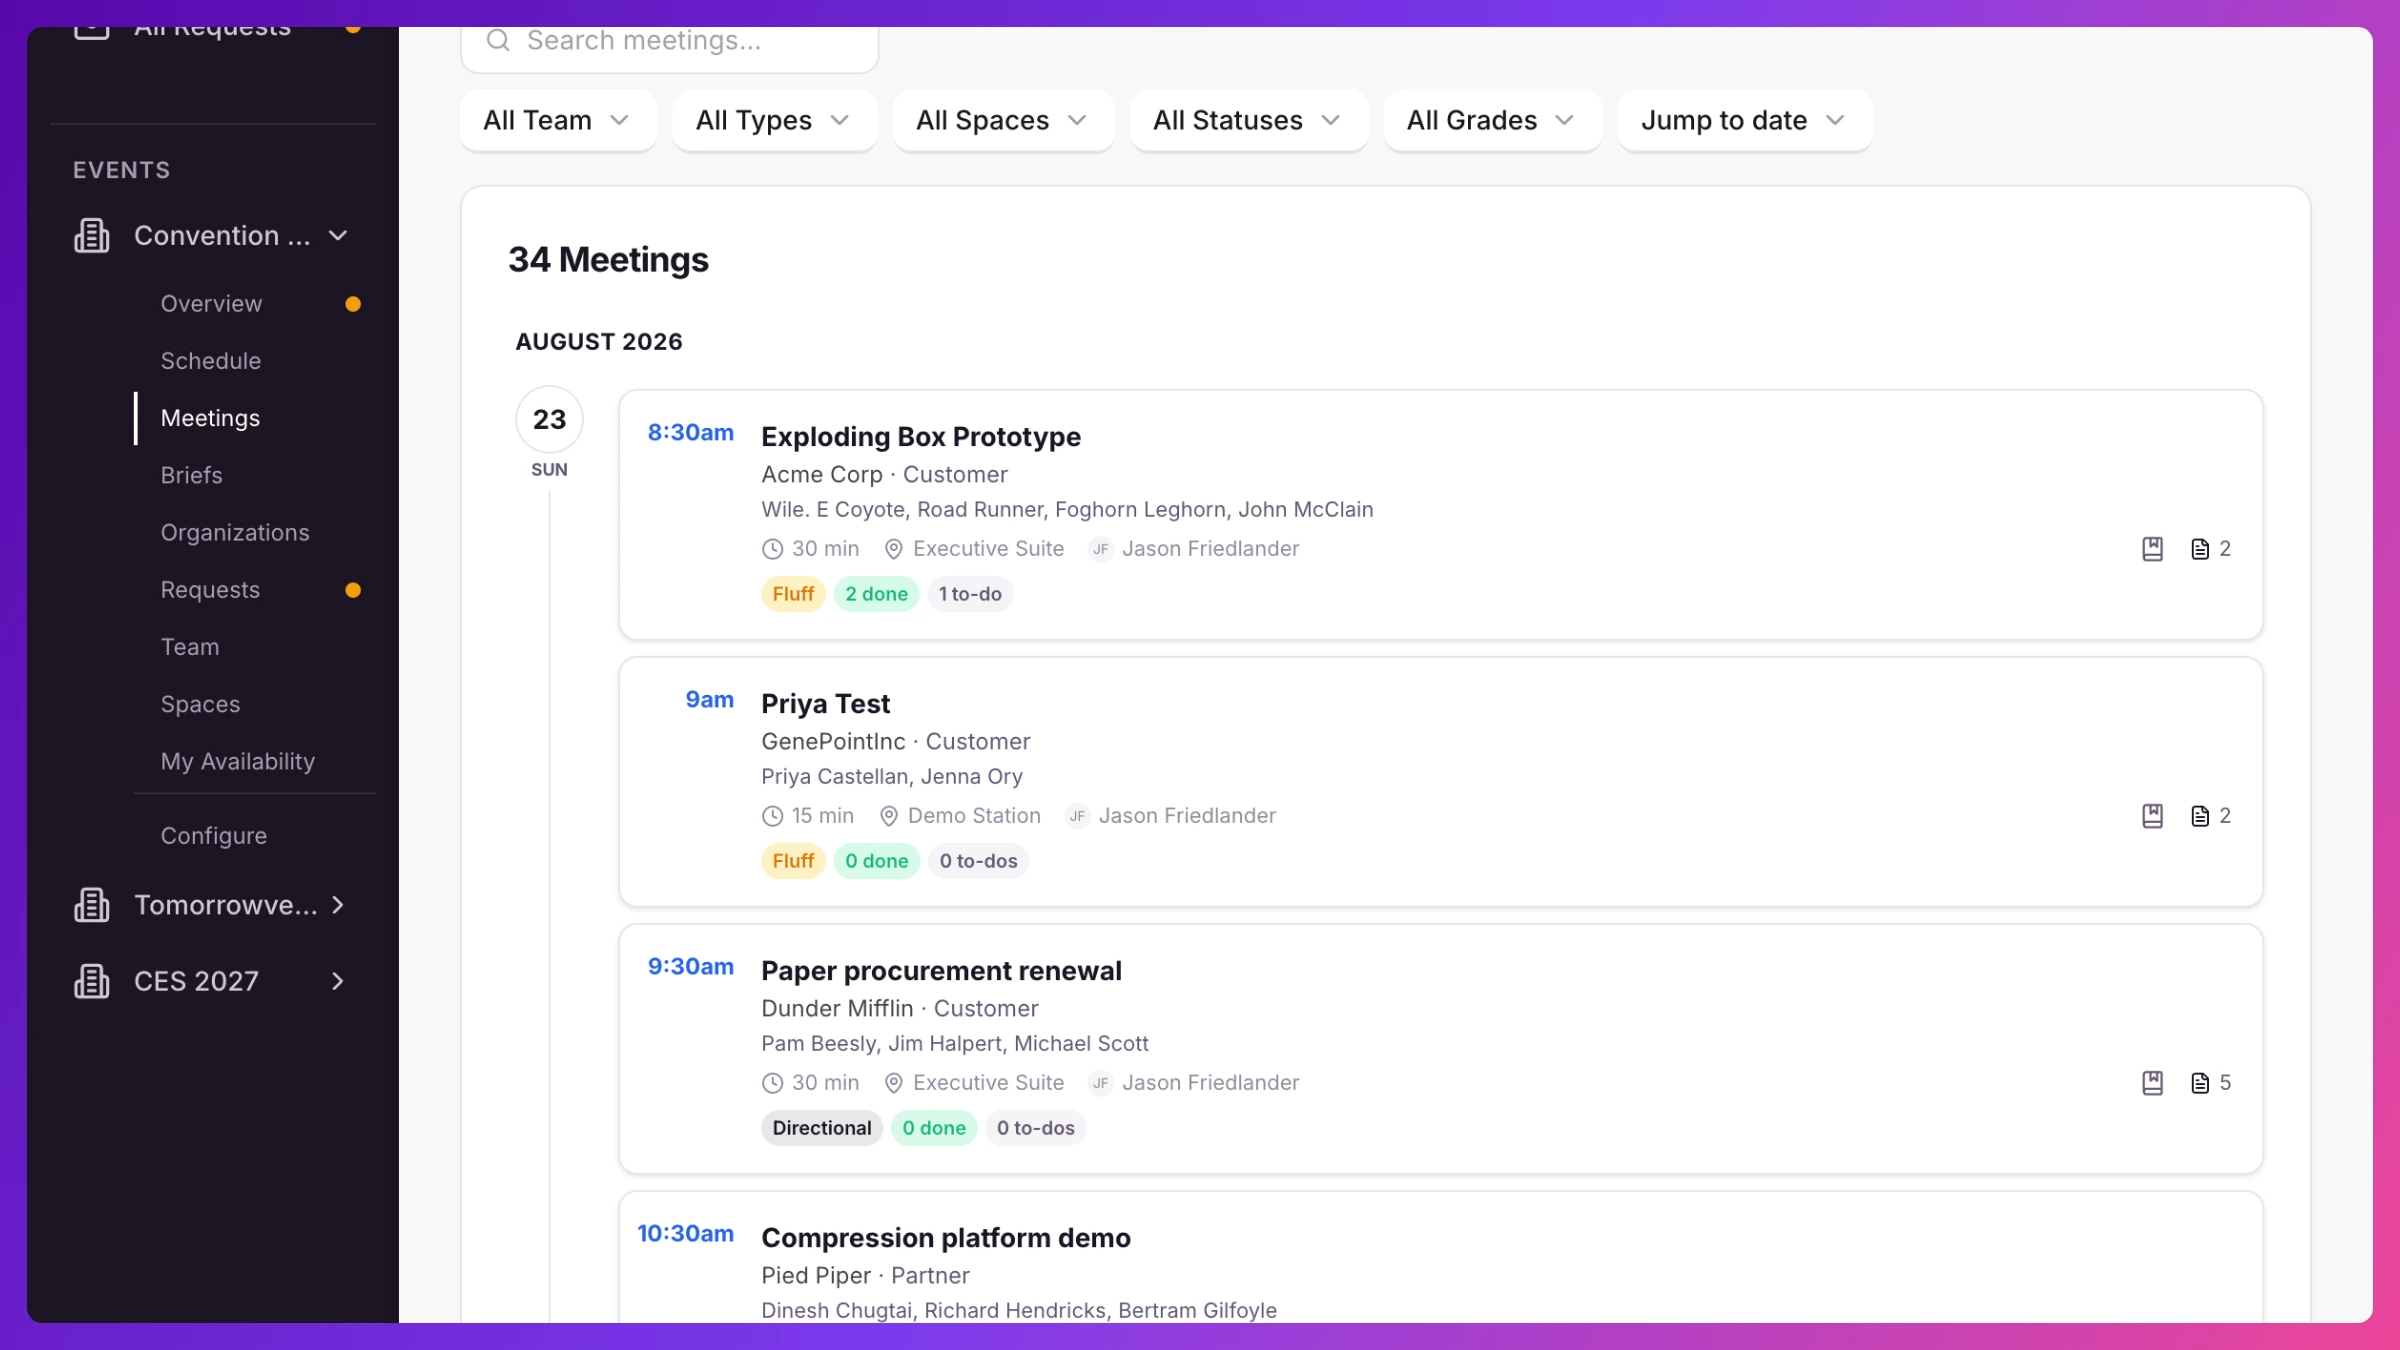The width and height of the screenshot is (2400, 1350).
Task: Select Meetings in sidebar
Action: pyautogui.click(x=210, y=418)
